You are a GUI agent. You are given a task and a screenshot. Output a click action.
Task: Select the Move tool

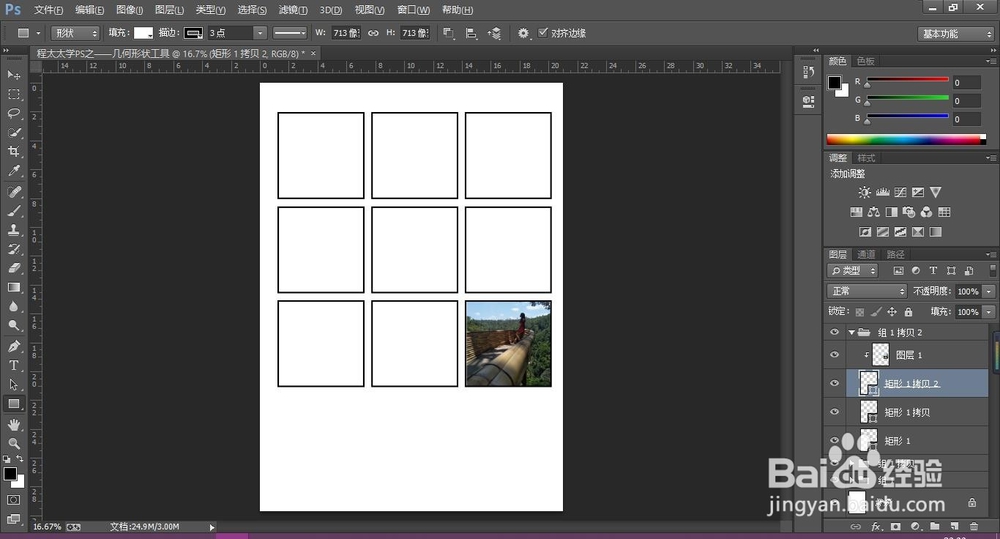(13, 75)
